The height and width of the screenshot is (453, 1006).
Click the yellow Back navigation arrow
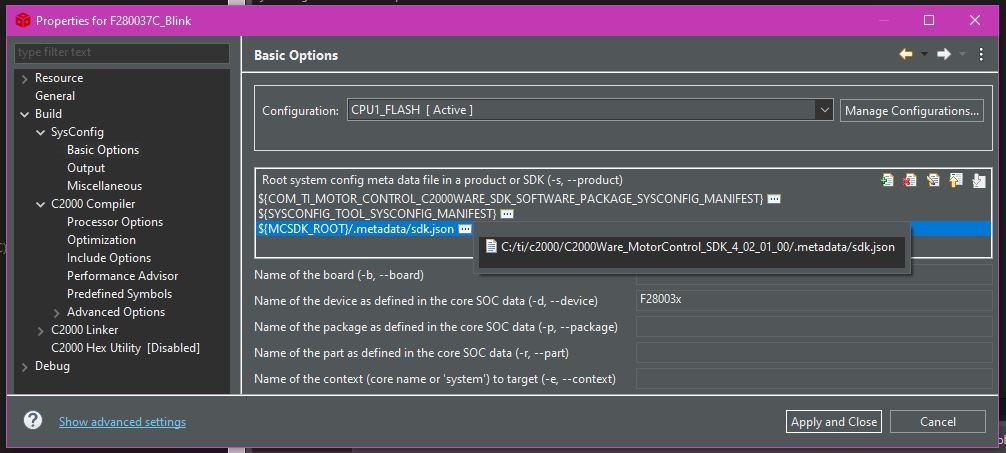pyautogui.click(x=906, y=55)
